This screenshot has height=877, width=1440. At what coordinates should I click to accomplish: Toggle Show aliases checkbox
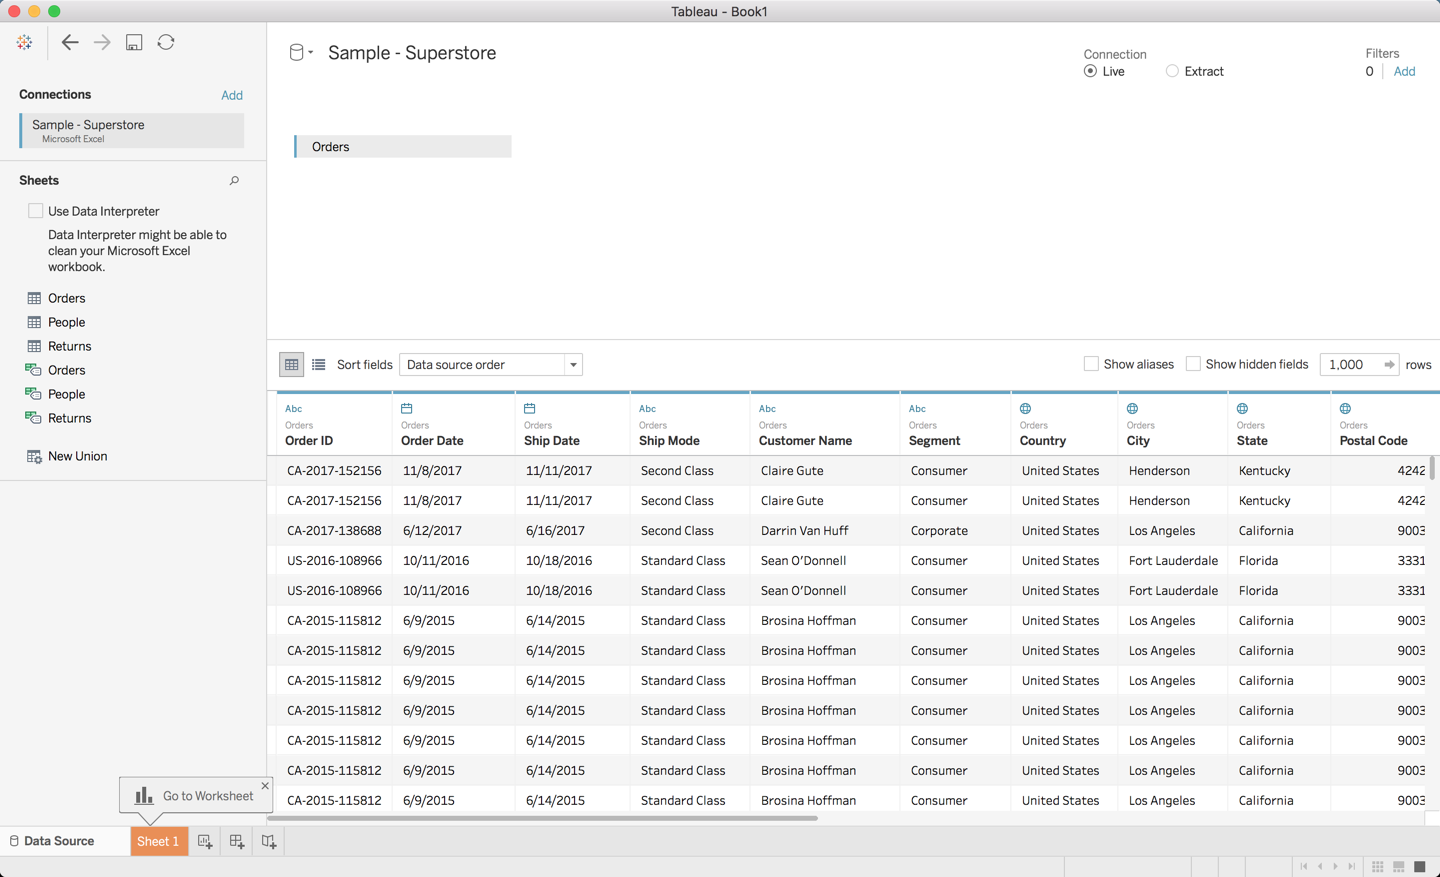[x=1091, y=364]
